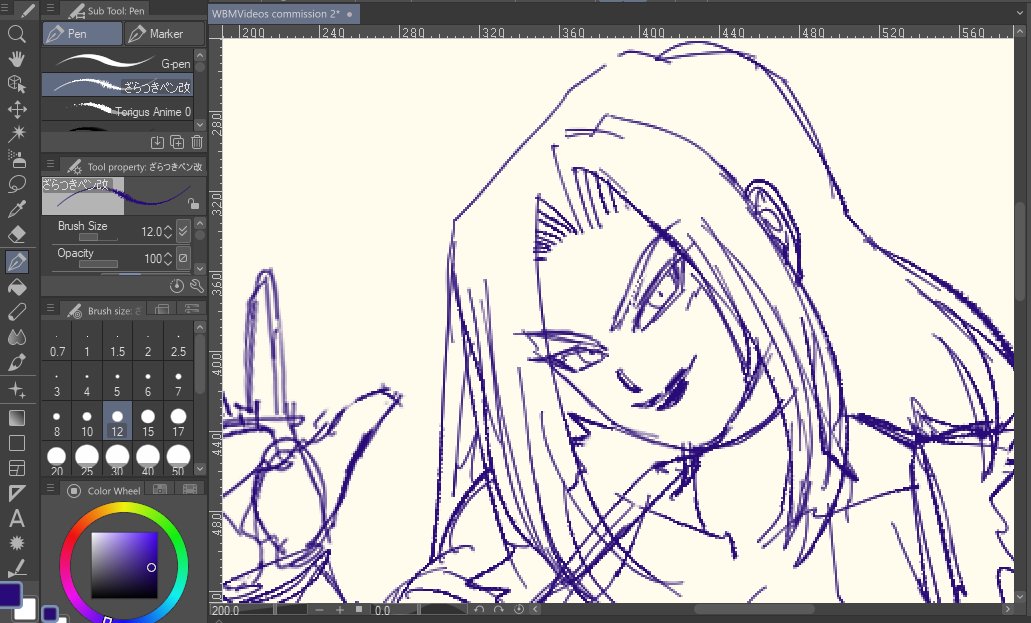This screenshot has height=623, width=1031.
Task: Select the Frame border panel tool
Action: (x=16, y=468)
